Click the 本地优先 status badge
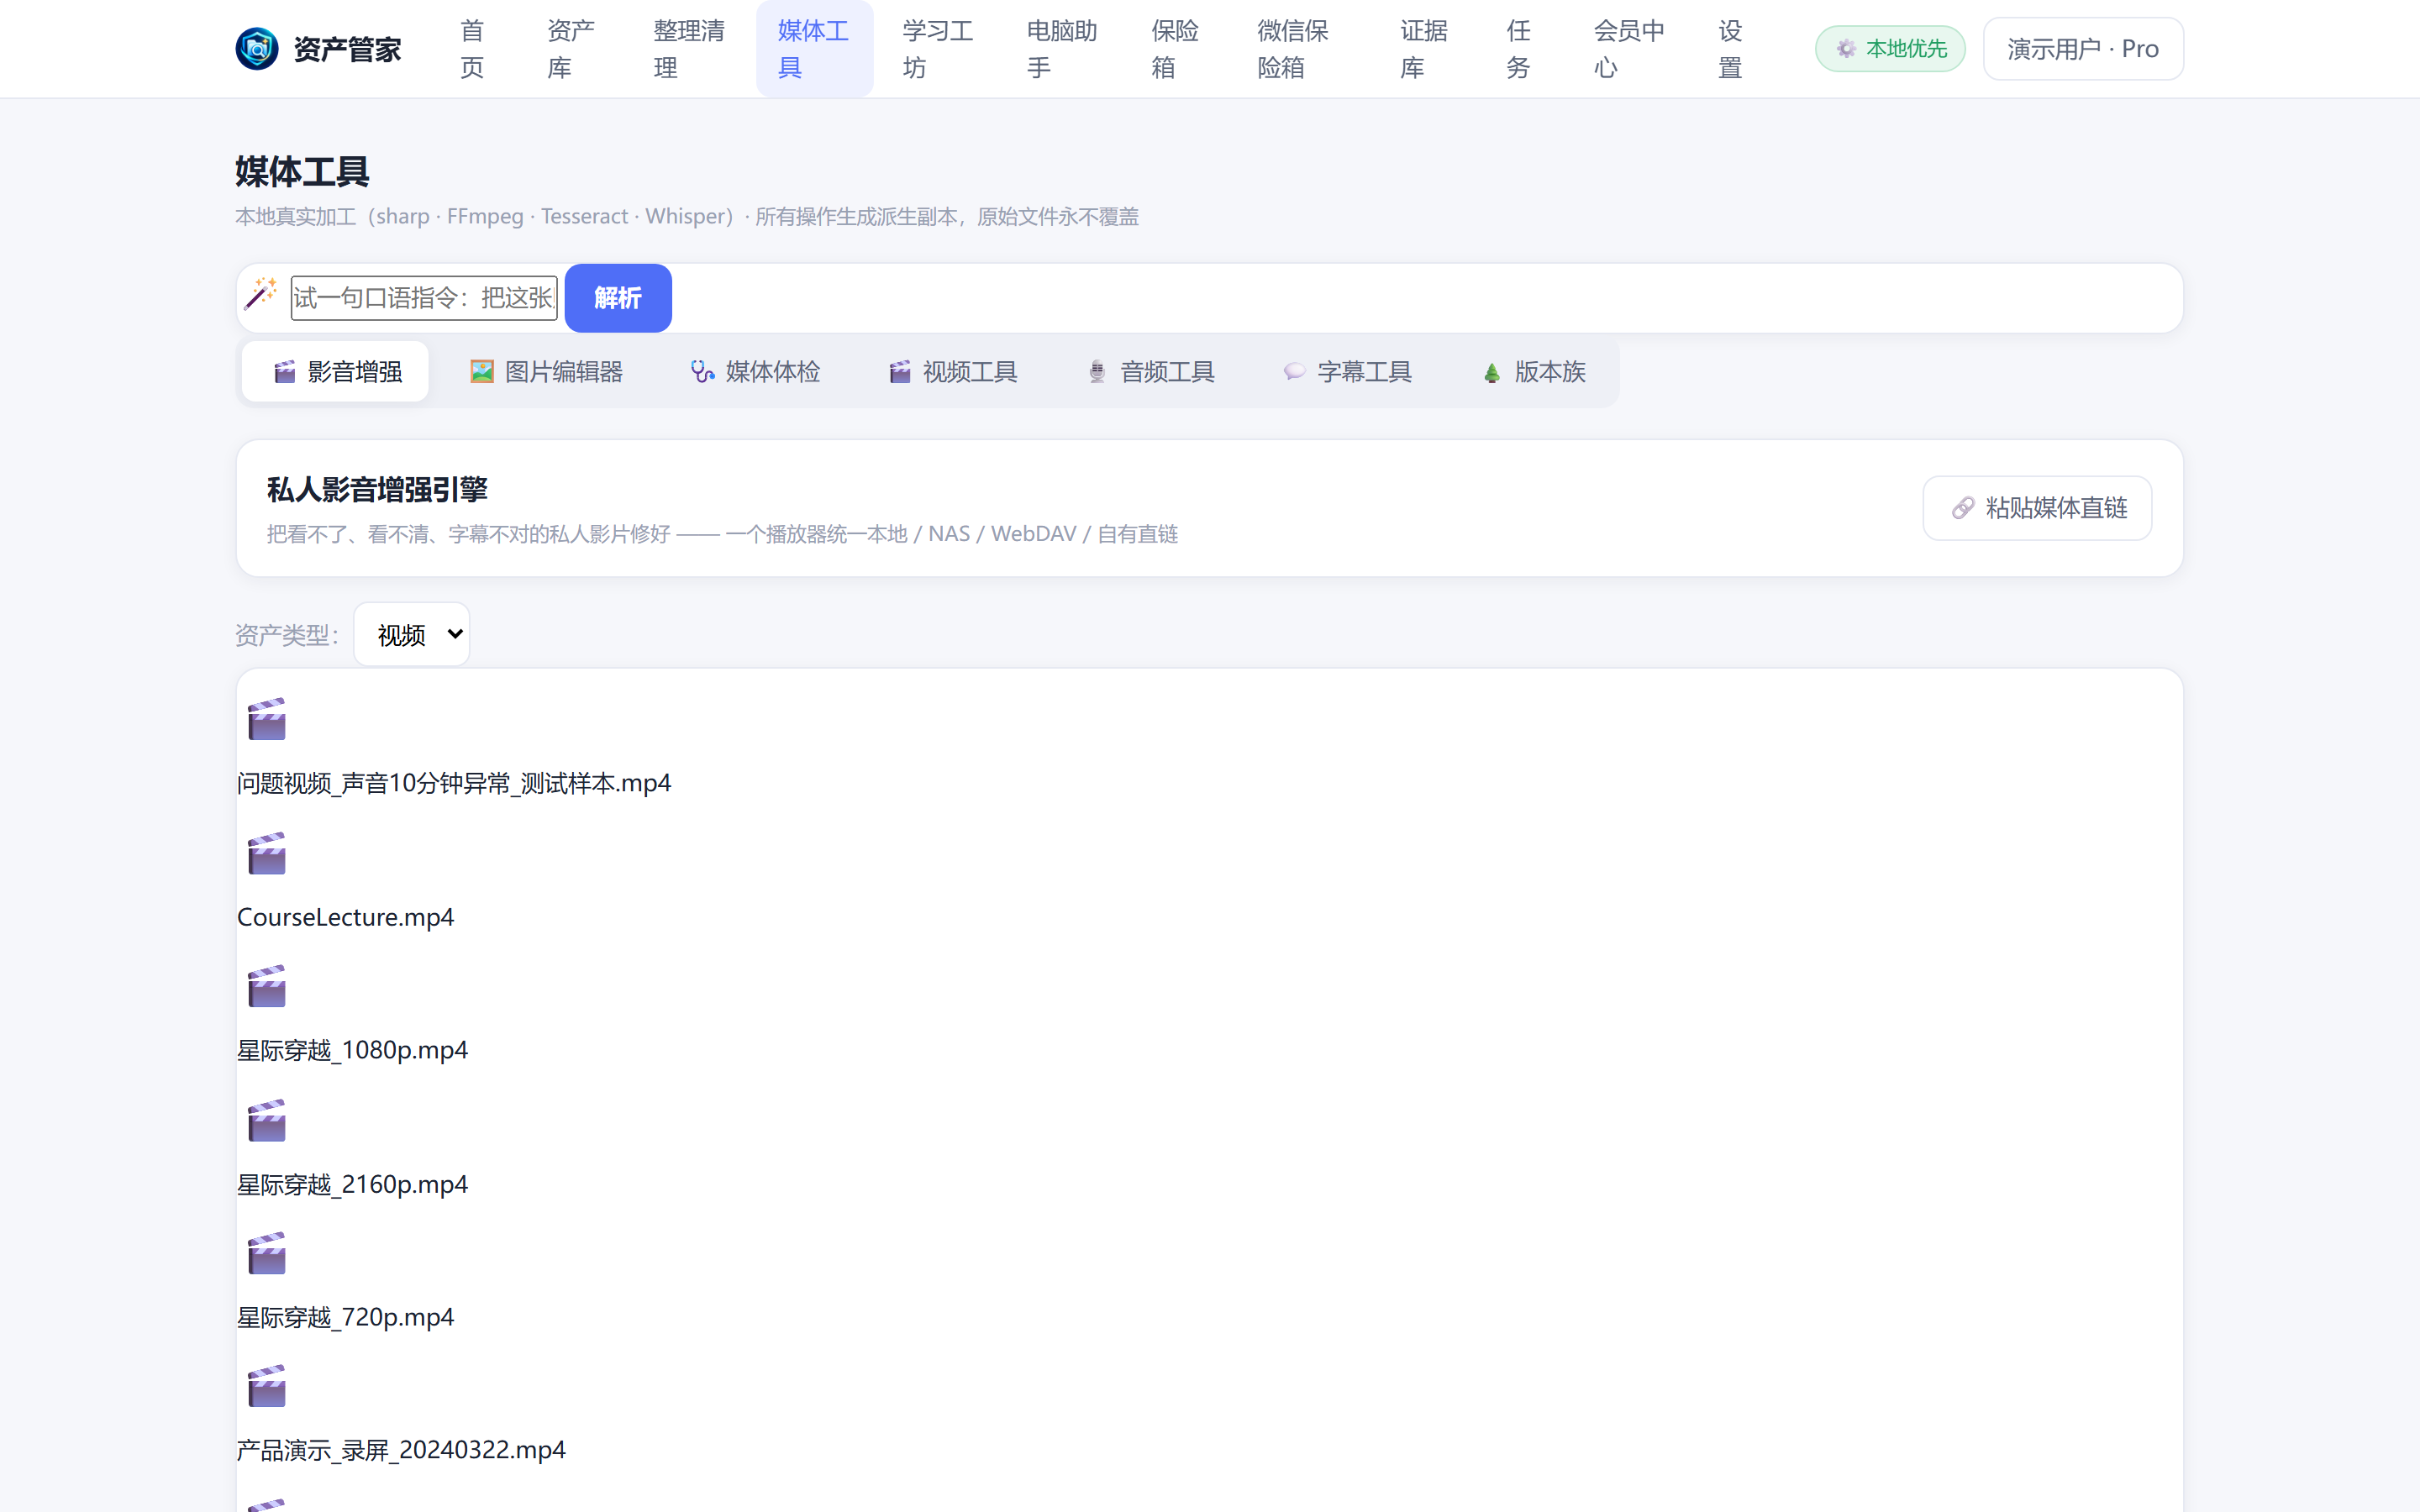 click(1890, 49)
